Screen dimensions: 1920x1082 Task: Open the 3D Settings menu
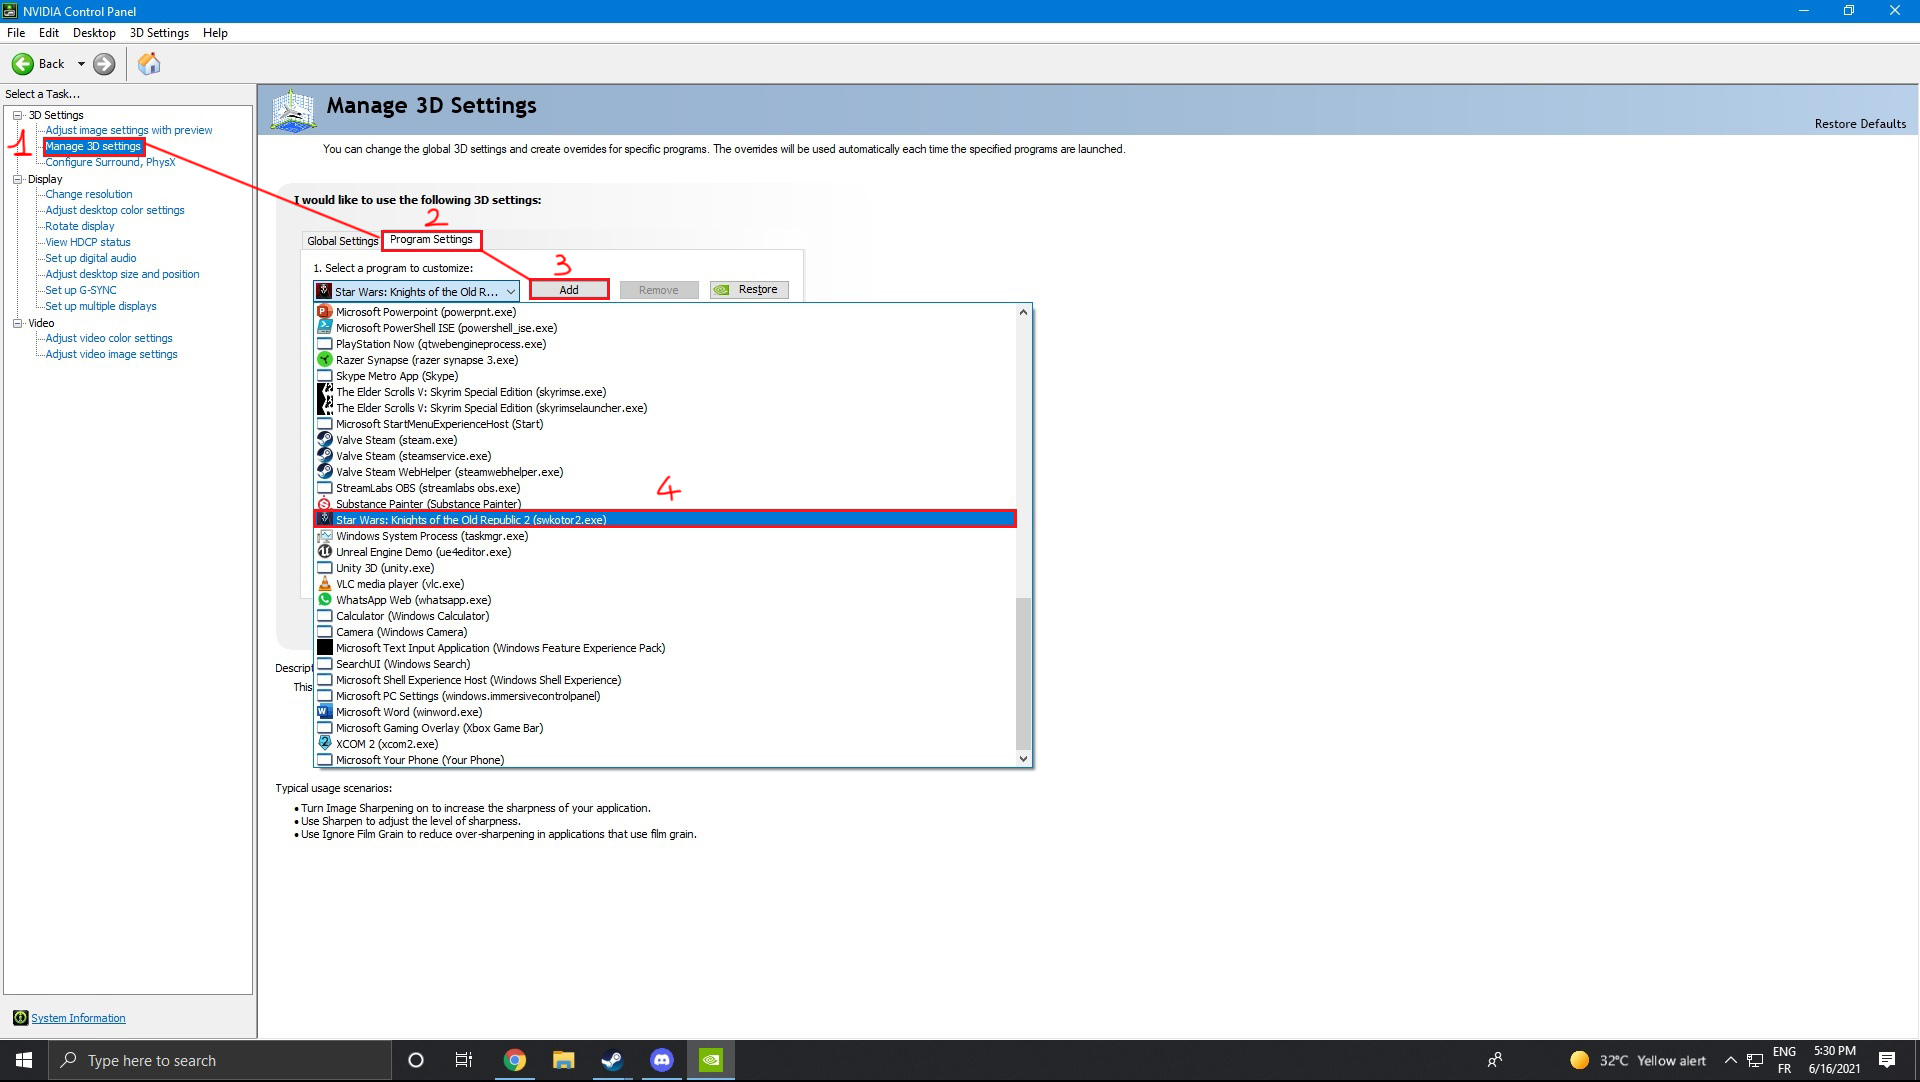159,33
